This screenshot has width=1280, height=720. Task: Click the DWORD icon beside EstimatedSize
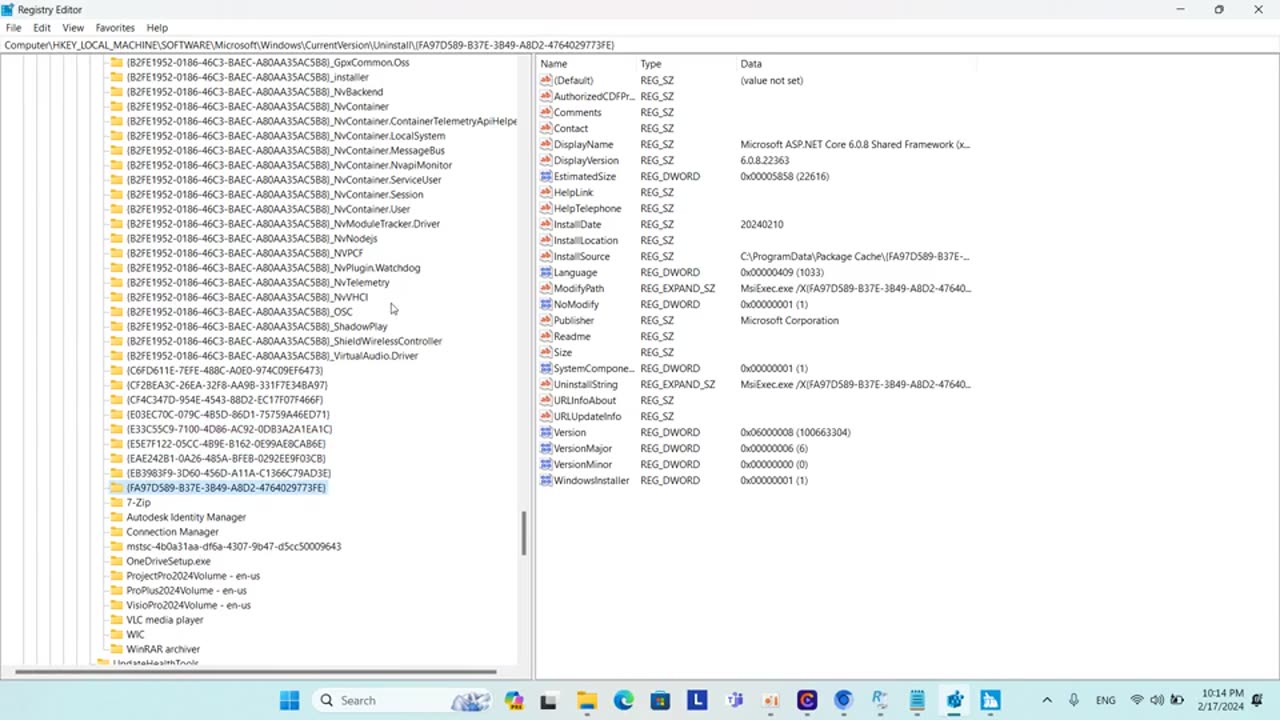pos(546,176)
